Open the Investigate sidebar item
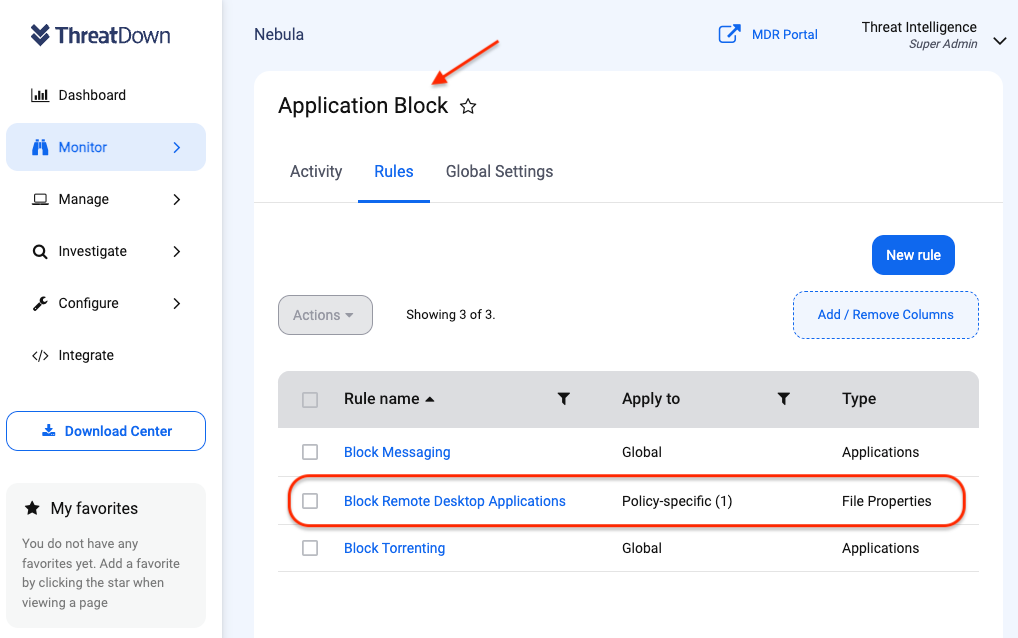1018x638 pixels. pyautogui.click(x=93, y=251)
